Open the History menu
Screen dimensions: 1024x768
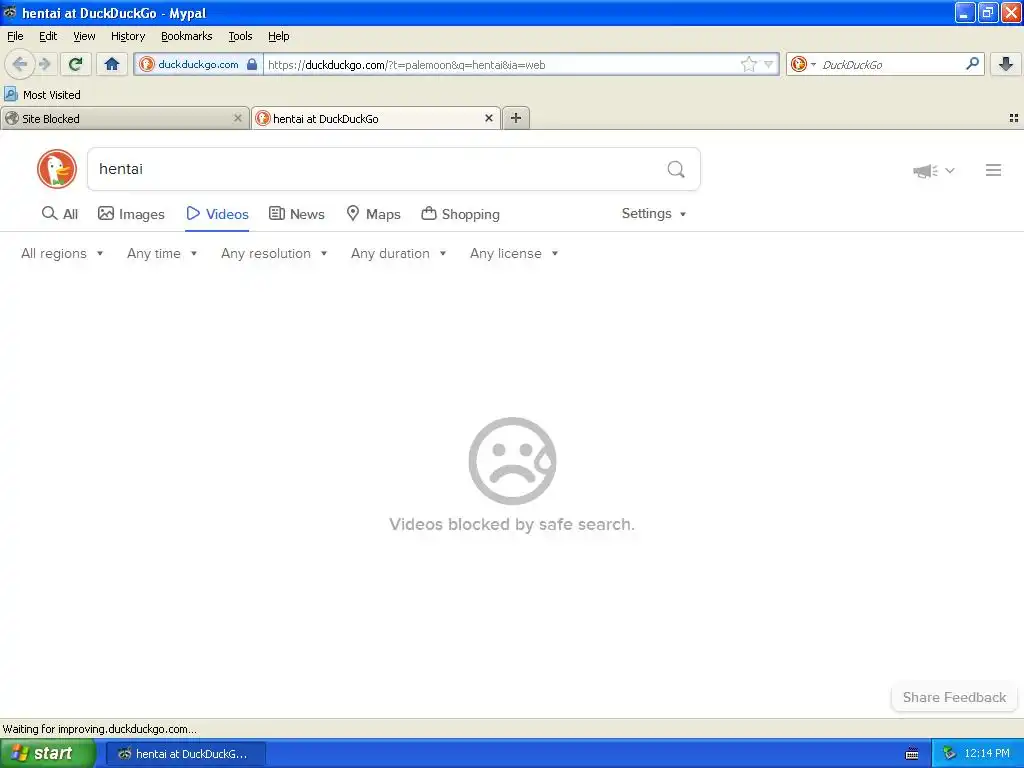click(x=128, y=36)
